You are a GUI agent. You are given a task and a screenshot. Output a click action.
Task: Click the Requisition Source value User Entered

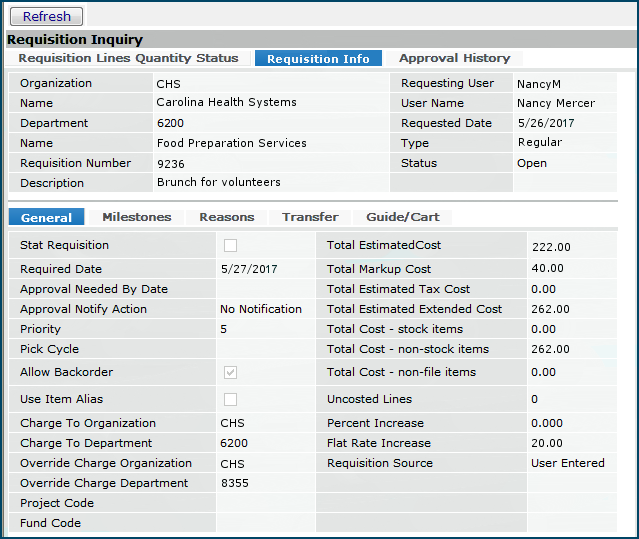pos(567,463)
